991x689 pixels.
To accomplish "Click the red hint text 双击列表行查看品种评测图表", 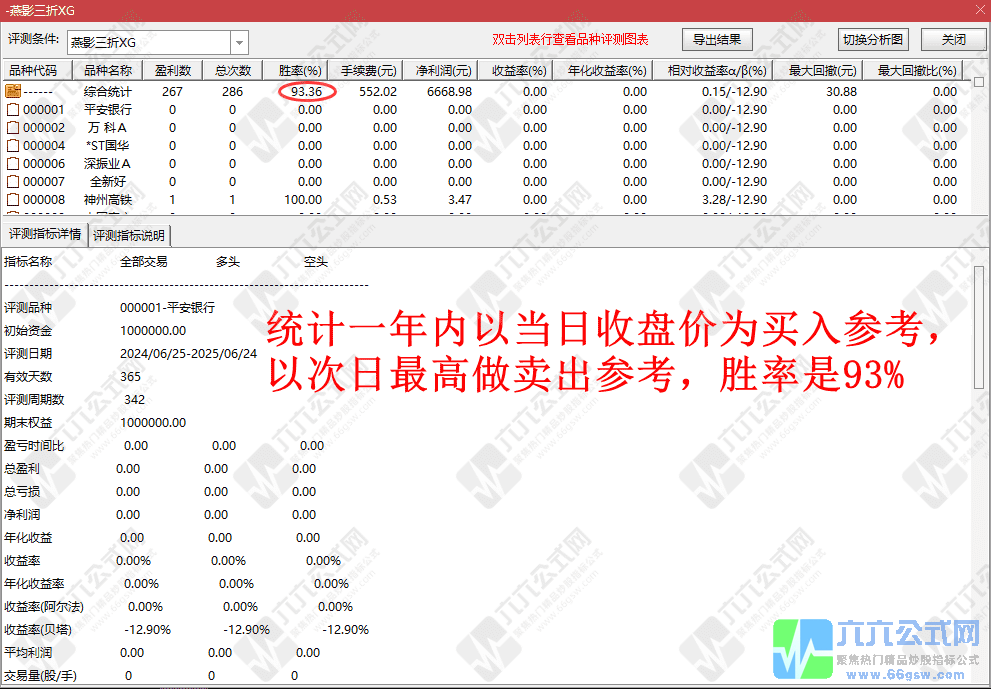I will pyautogui.click(x=570, y=38).
